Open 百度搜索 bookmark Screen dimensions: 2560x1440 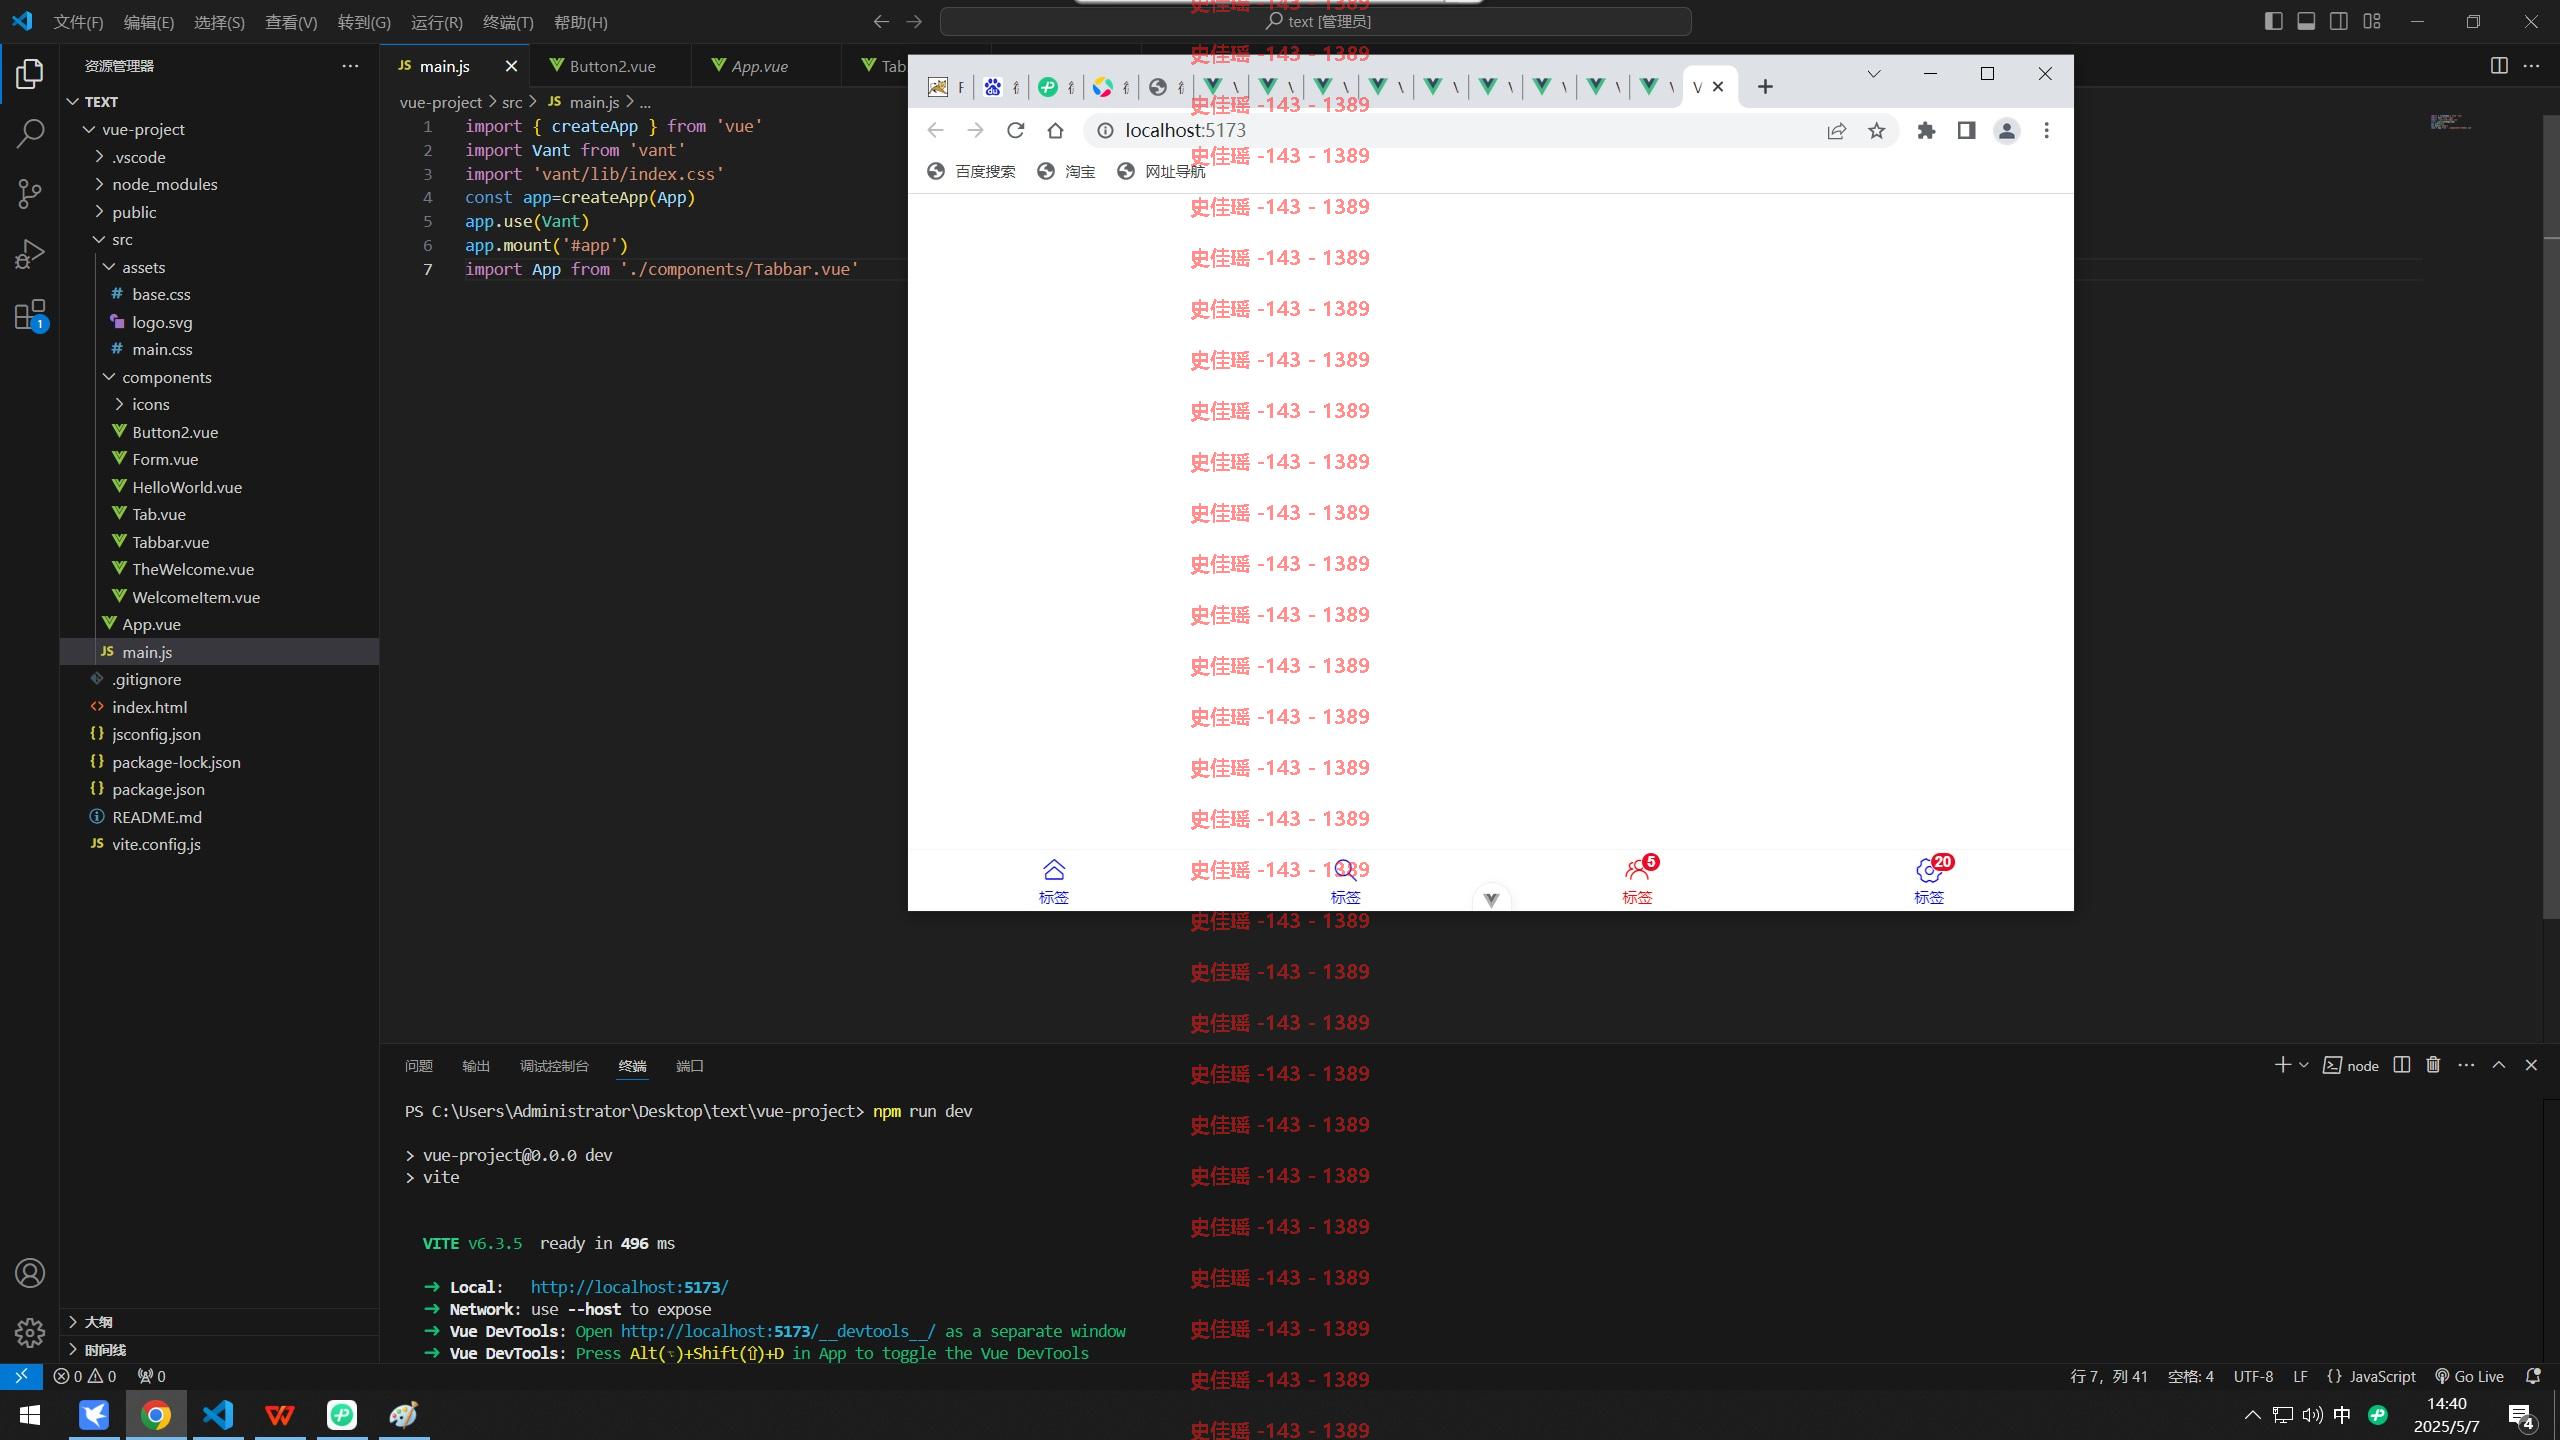(x=971, y=171)
